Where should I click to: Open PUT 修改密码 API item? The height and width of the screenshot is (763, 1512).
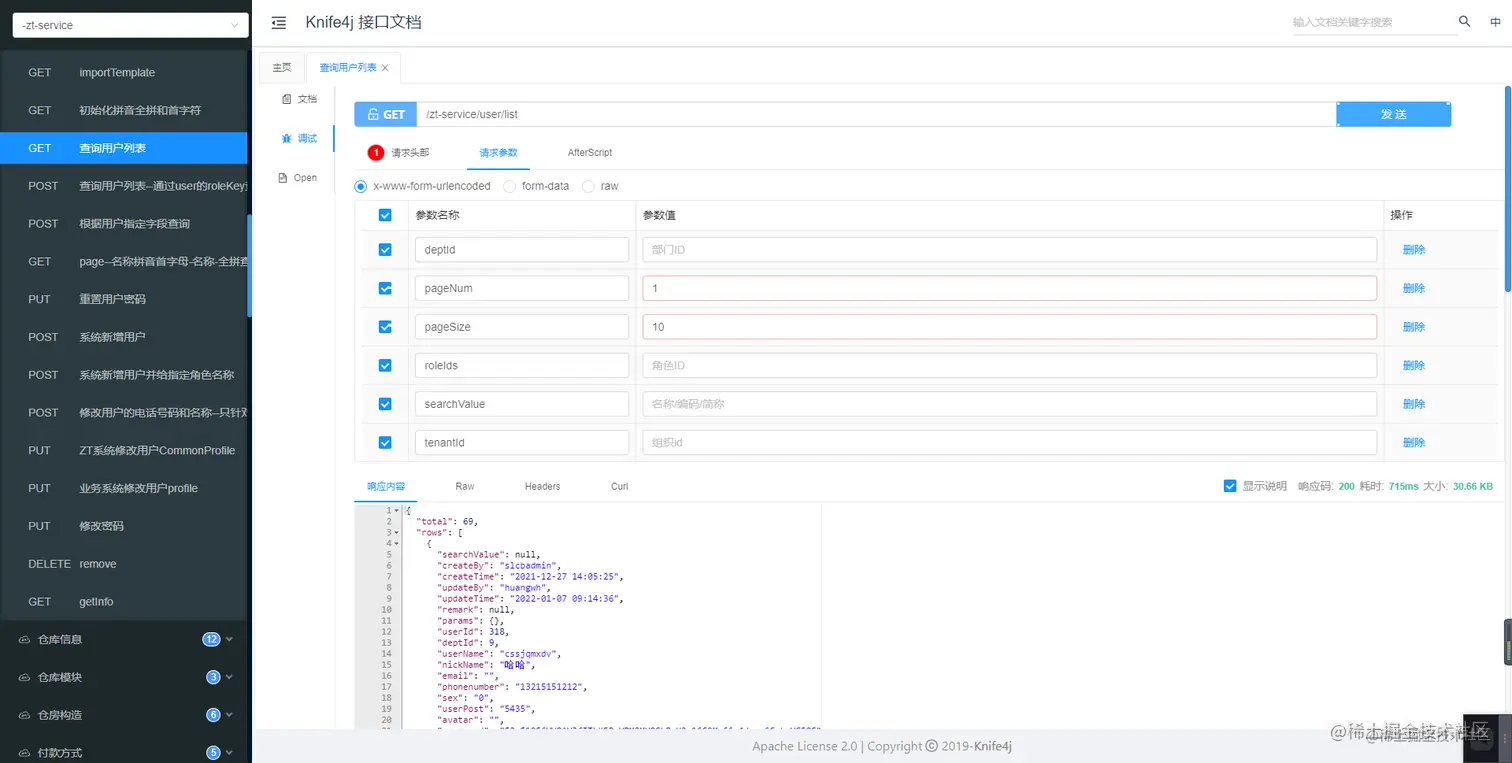(124, 526)
